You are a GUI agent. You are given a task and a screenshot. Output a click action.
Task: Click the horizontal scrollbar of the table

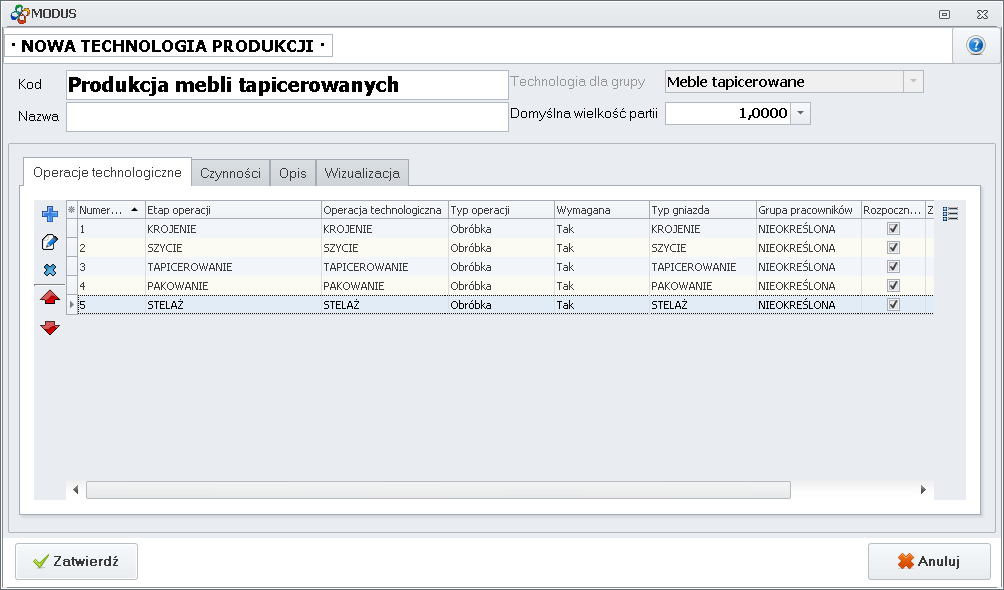[x=438, y=490]
